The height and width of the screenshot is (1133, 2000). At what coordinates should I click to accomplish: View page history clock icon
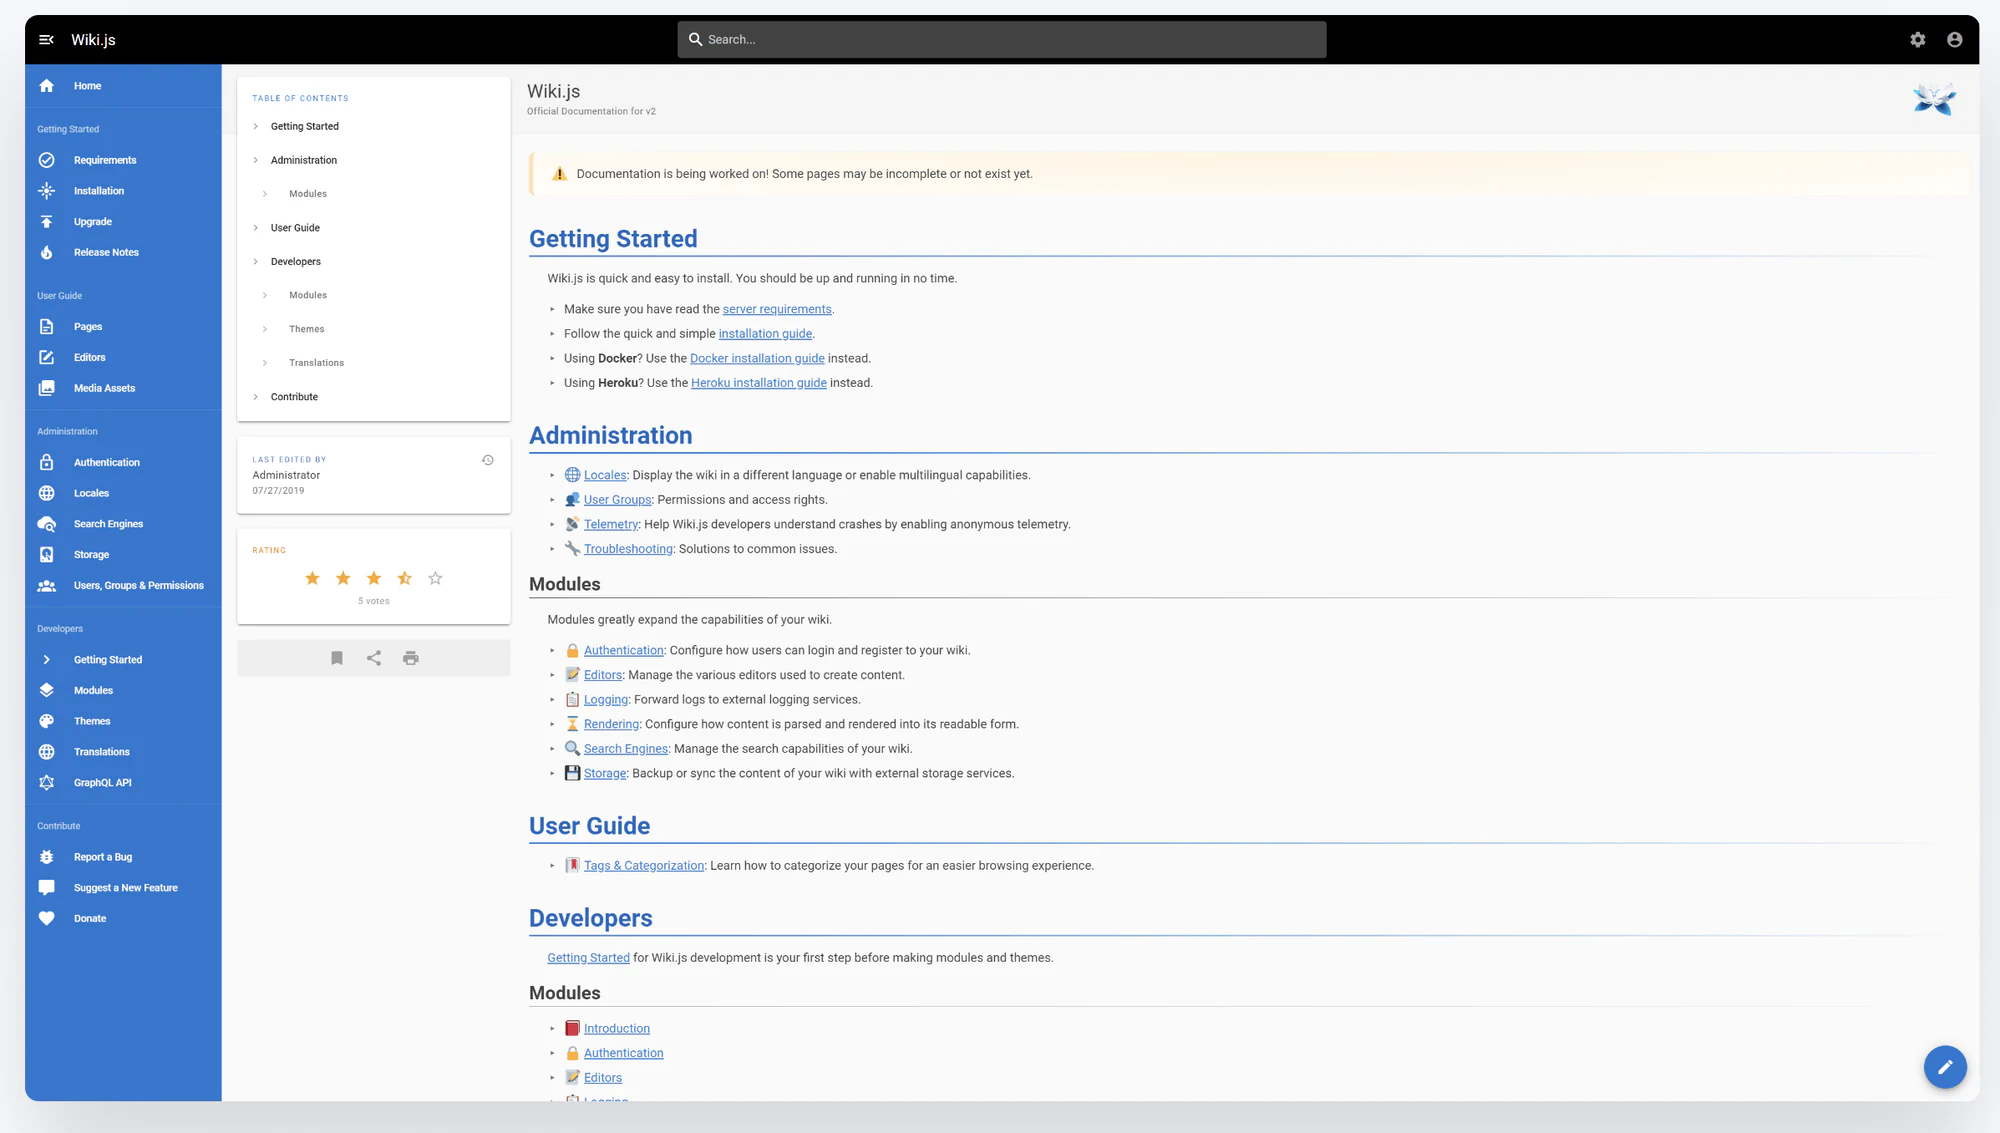(488, 460)
